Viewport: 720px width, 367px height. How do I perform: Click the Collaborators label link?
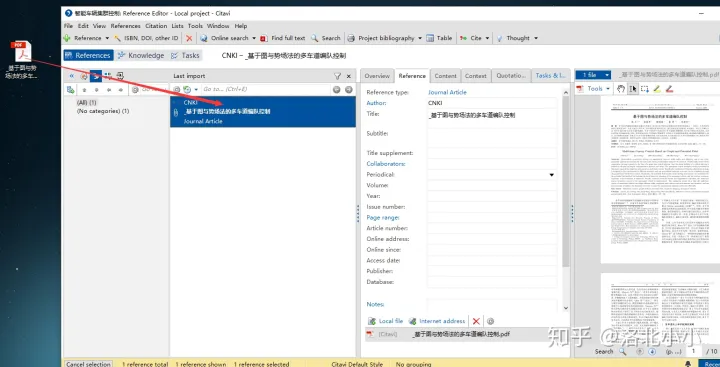click(x=386, y=164)
